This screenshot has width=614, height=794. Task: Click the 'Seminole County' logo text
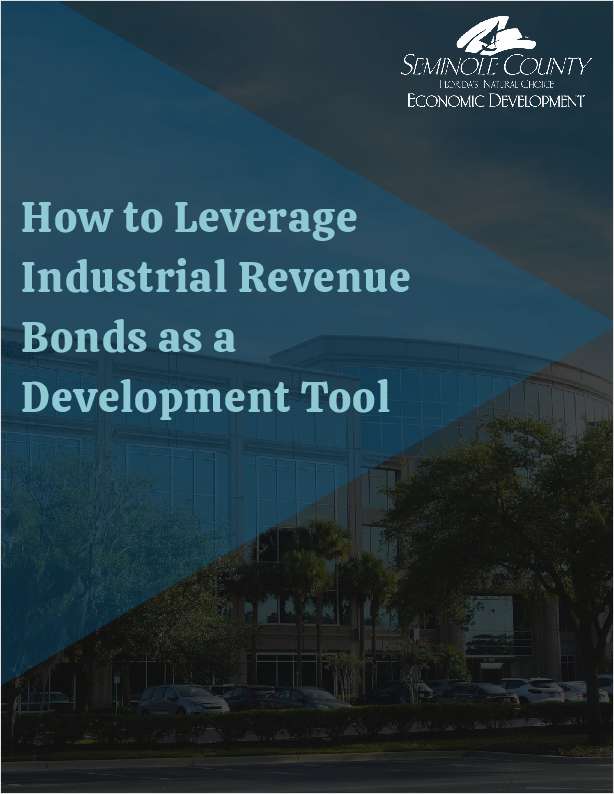click(495, 69)
